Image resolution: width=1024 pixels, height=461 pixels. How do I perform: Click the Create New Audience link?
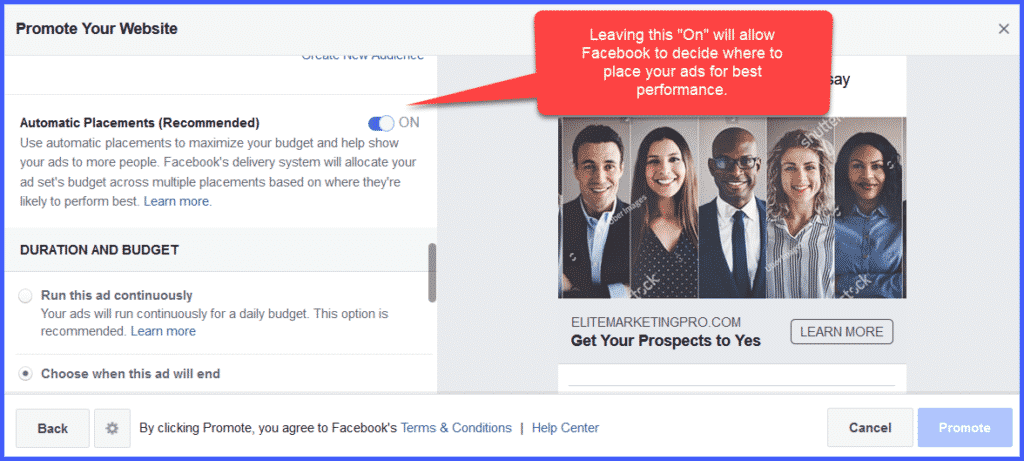[362, 57]
